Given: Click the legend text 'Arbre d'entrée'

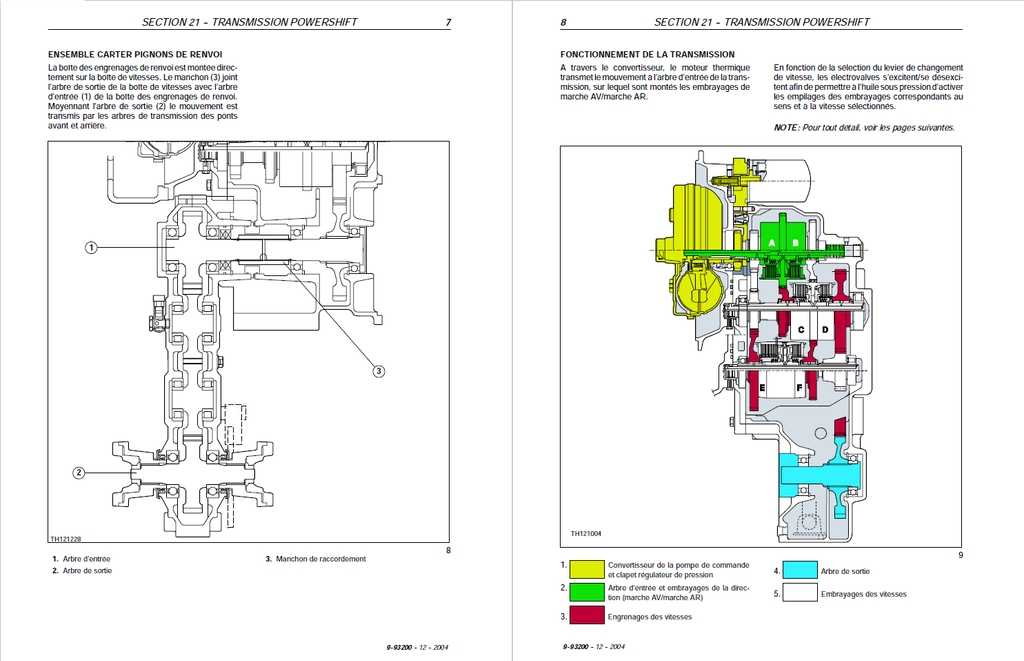Looking at the screenshot, I should (x=86, y=559).
